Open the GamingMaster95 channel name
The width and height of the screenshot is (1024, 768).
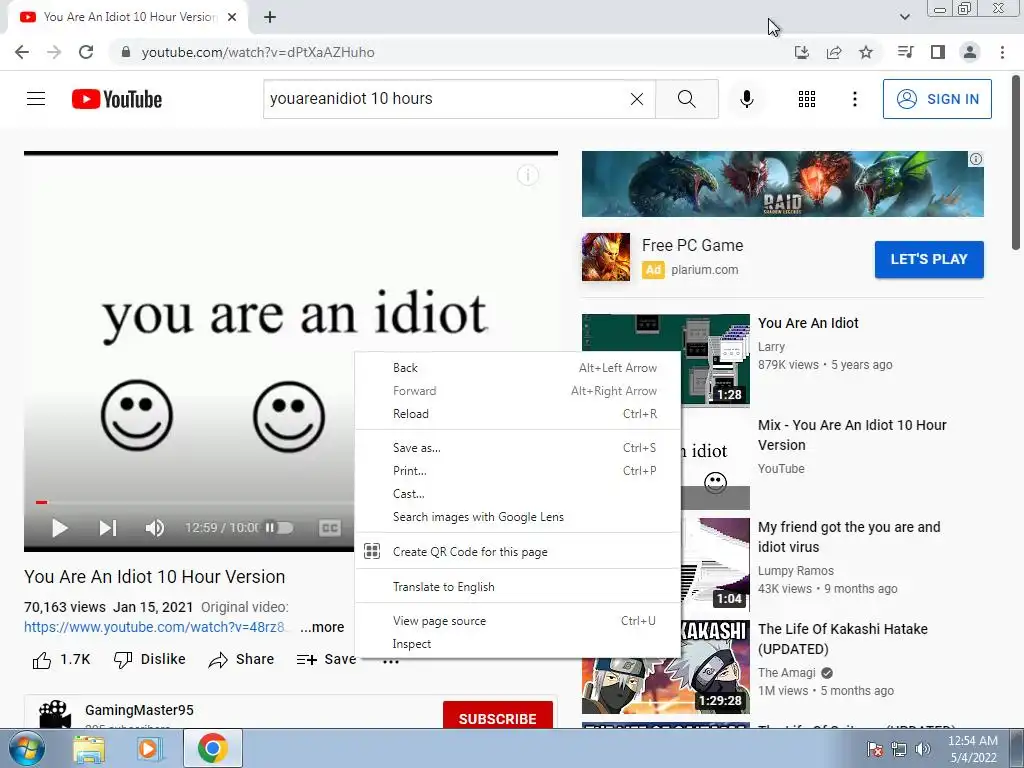(x=139, y=710)
